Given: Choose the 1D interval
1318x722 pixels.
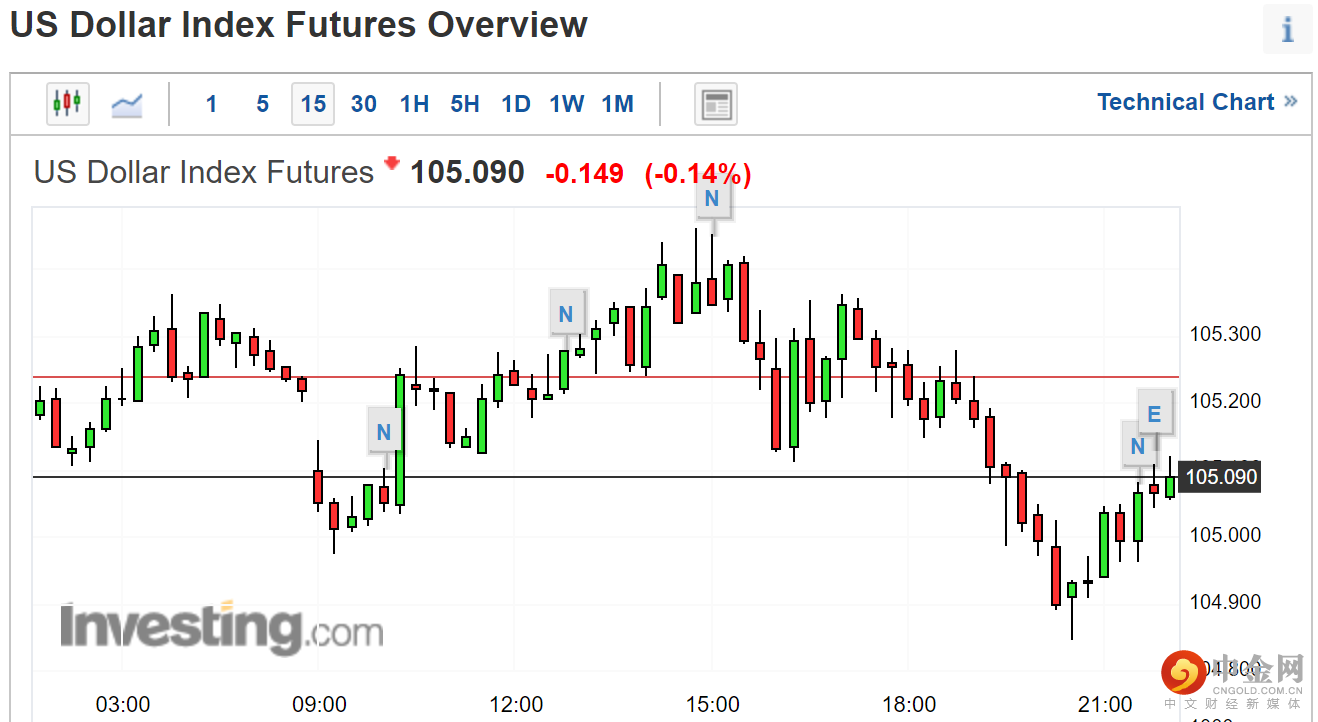Looking at the screenshot, I should point(516,104).
